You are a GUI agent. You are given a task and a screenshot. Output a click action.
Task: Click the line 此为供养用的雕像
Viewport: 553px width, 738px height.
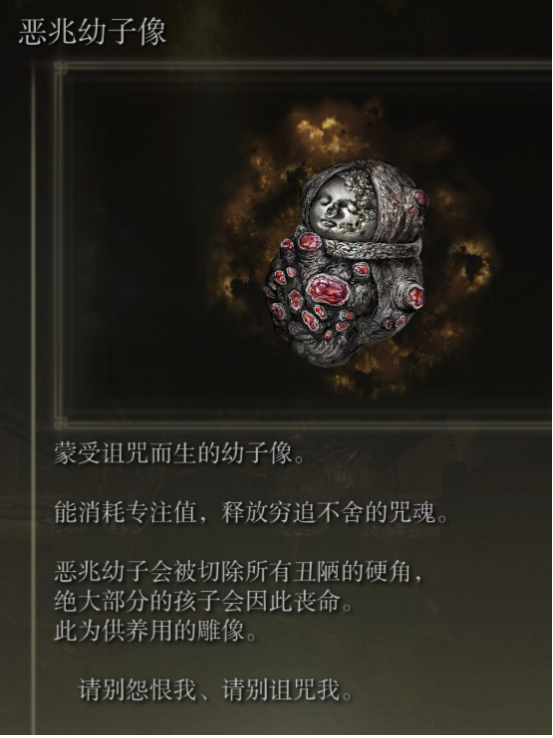[156, 631]
